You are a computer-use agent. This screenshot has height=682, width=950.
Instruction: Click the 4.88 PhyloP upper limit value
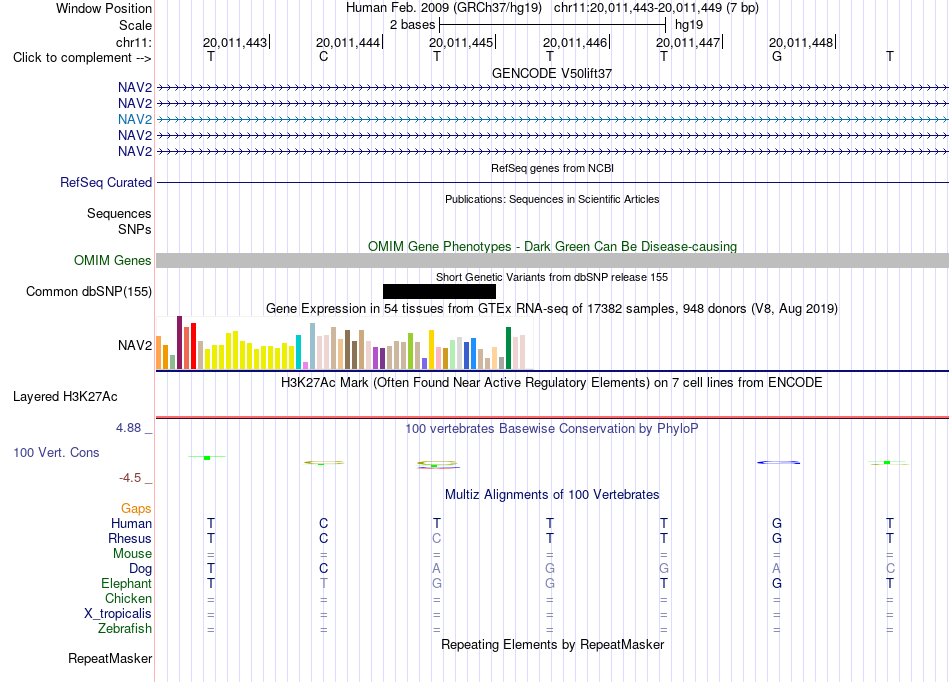(128, 428)
